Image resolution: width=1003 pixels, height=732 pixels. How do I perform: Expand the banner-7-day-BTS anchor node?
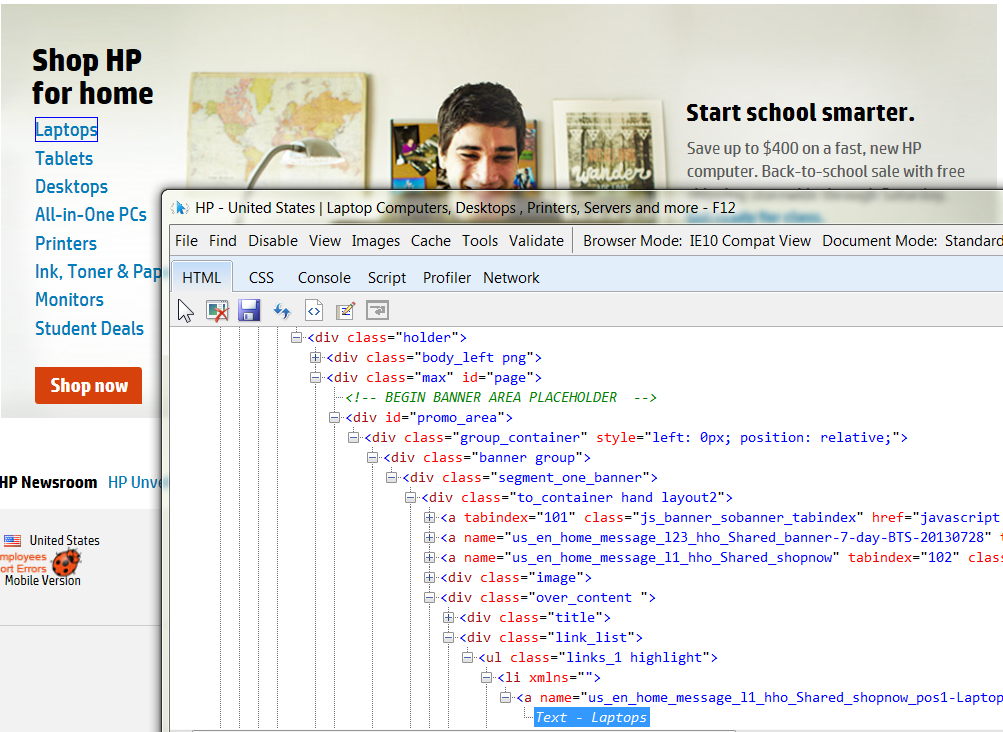coord(429,537)
